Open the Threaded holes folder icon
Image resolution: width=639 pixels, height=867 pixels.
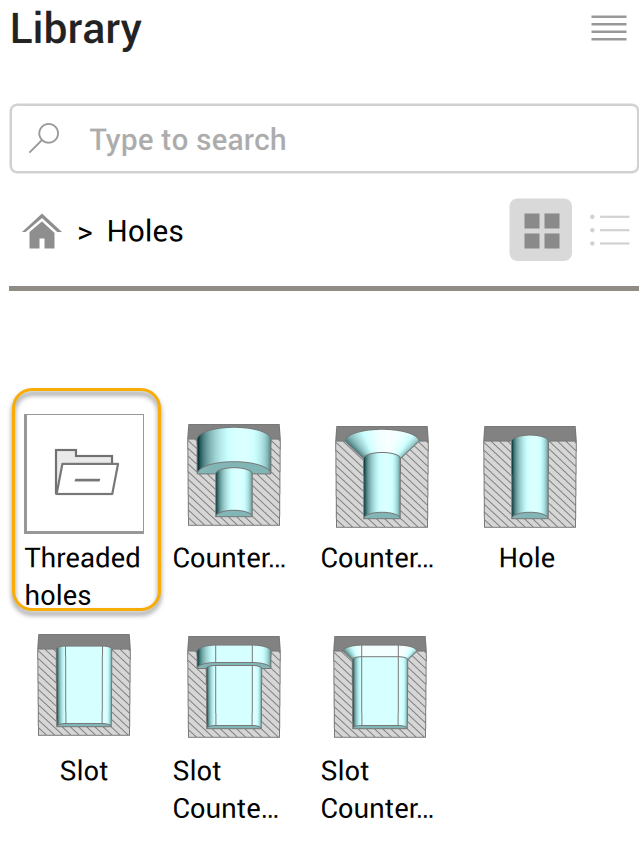click(x=85, y=473)
